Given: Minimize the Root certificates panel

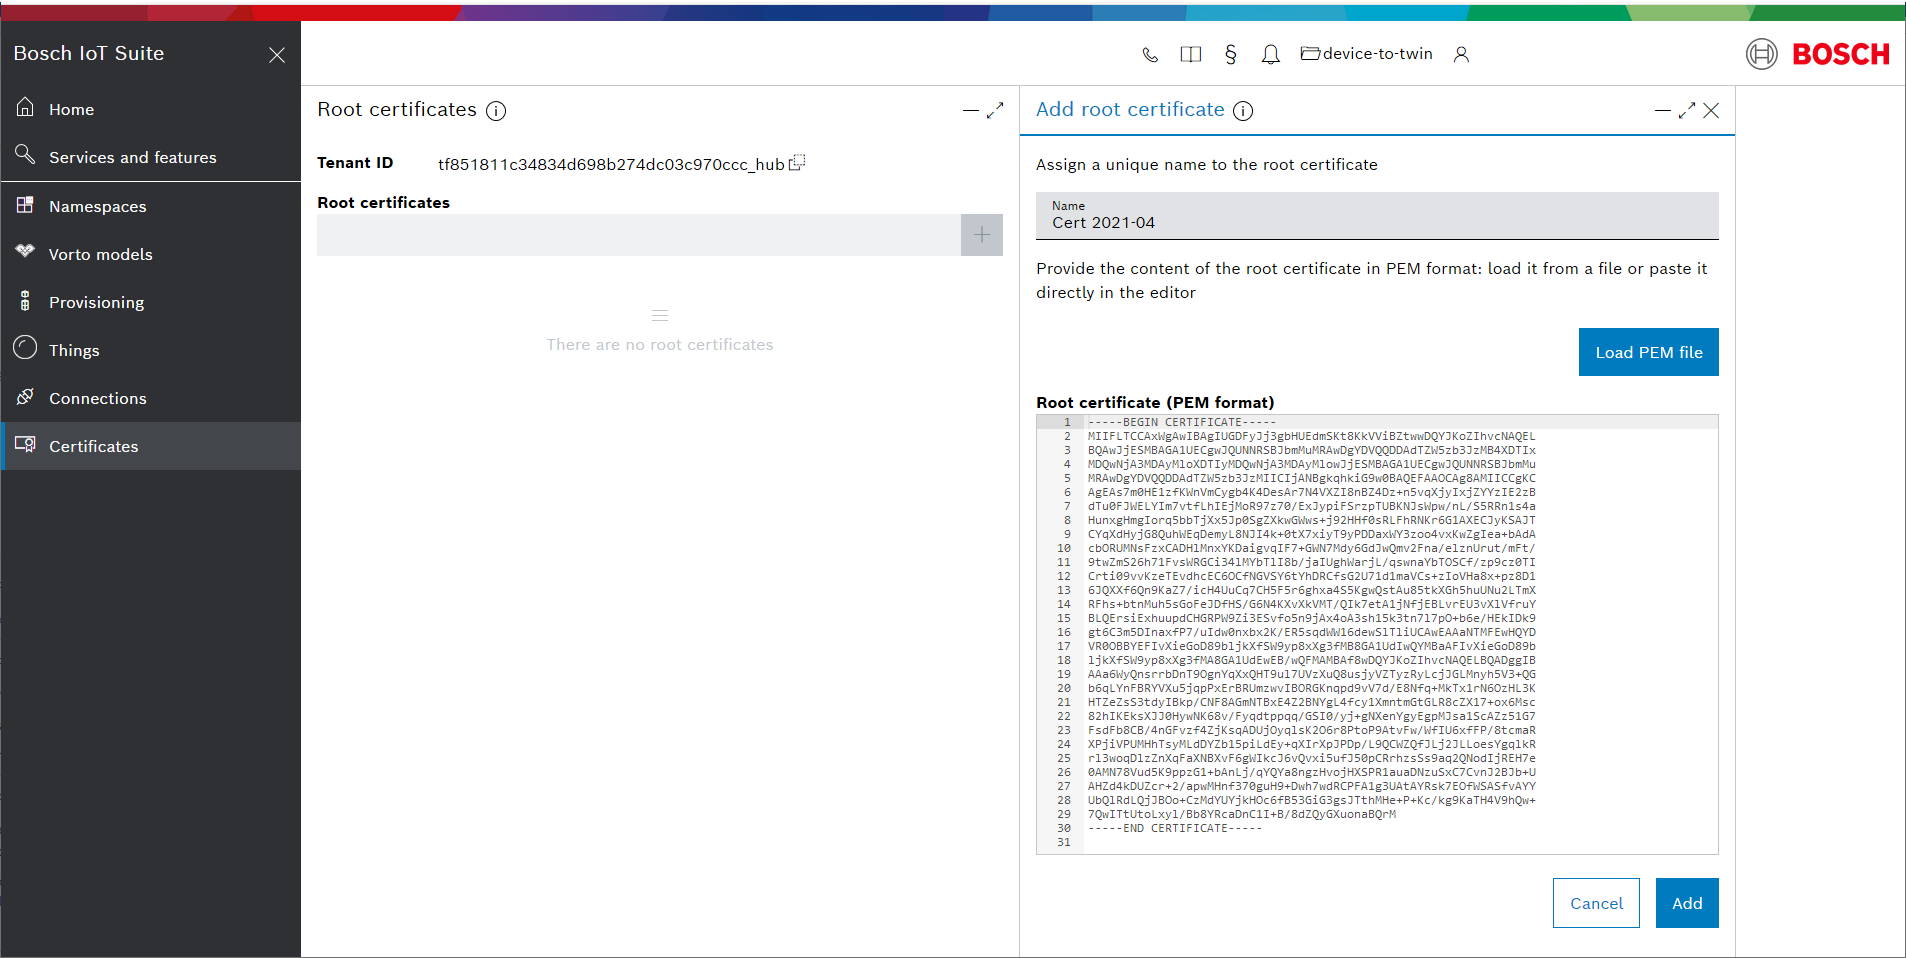Looking at the screenshot, I should coord(970,111).
